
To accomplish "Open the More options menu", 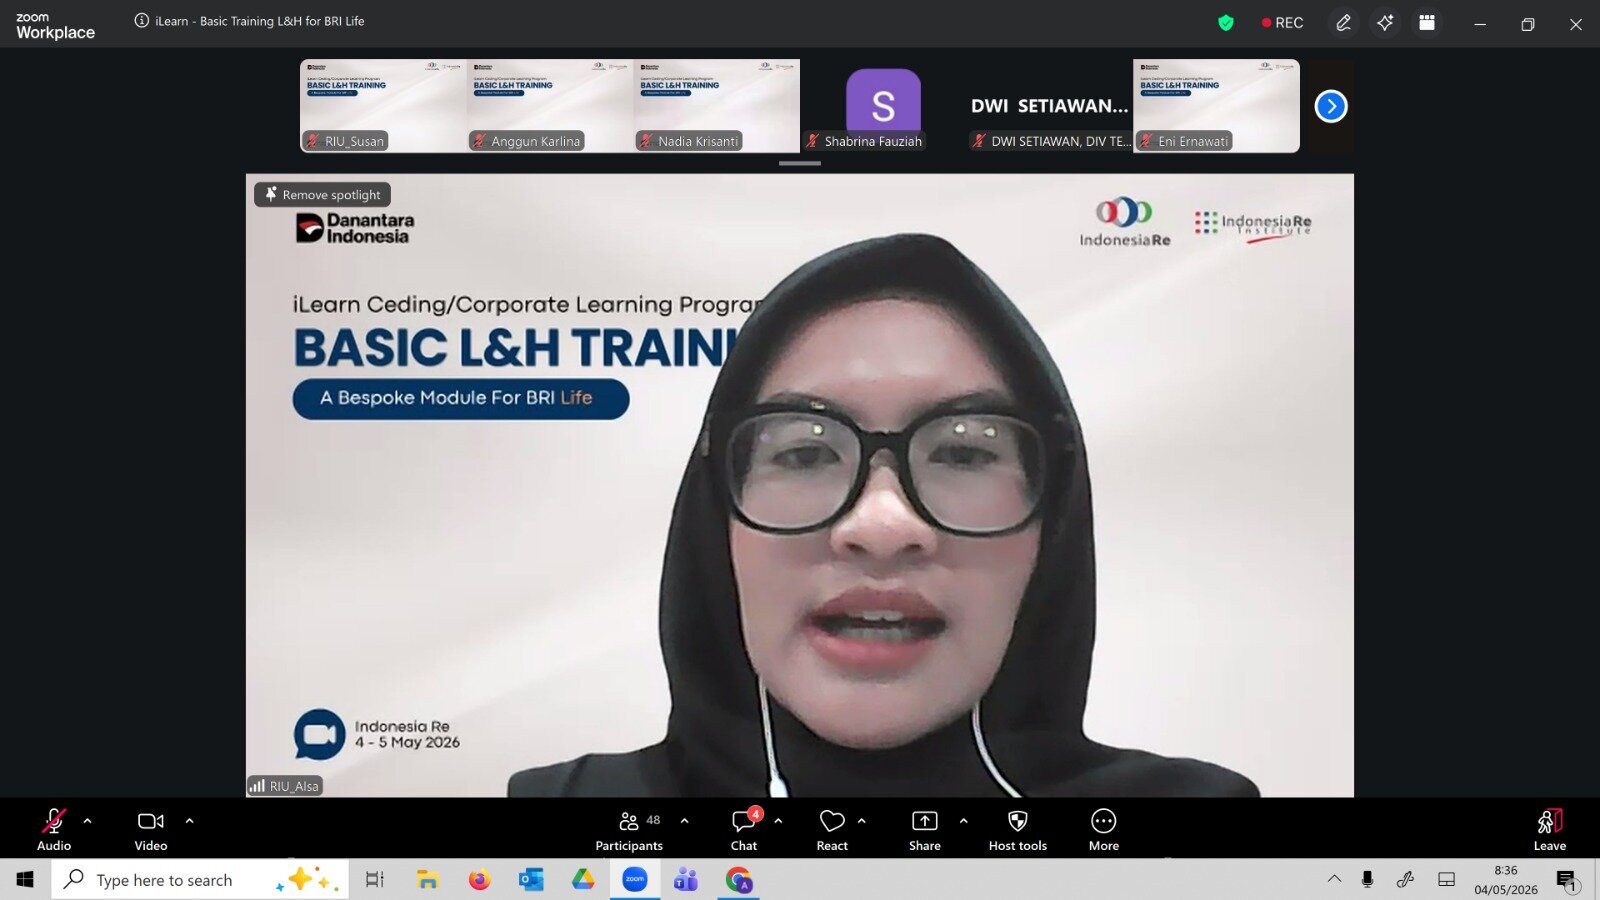I will click(1104, 830).
